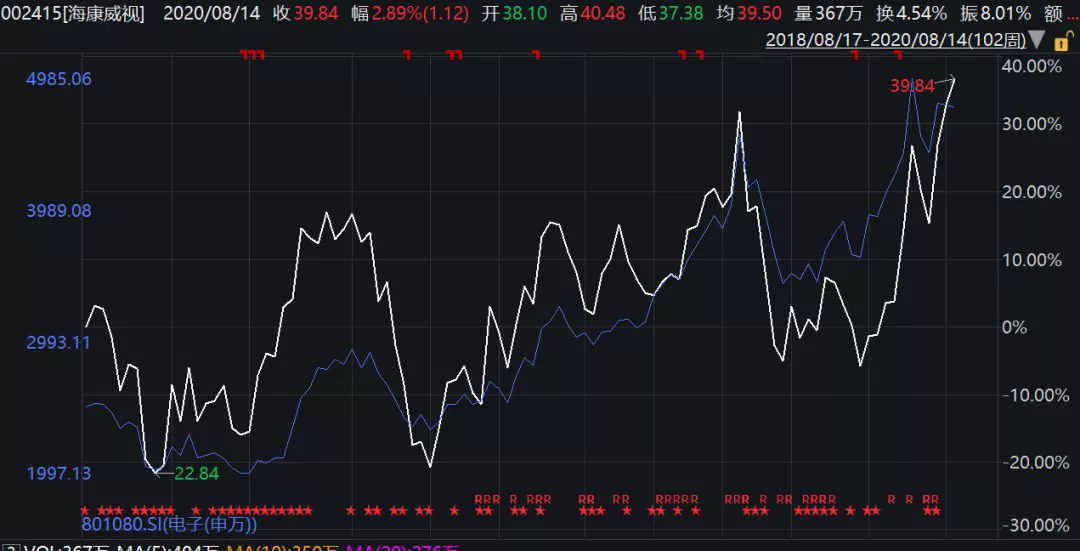This screenshot has width=1080, height=551.
Task: Click the rightmost red star event marker
Action: pyautogui.click(x=936, y=511)
